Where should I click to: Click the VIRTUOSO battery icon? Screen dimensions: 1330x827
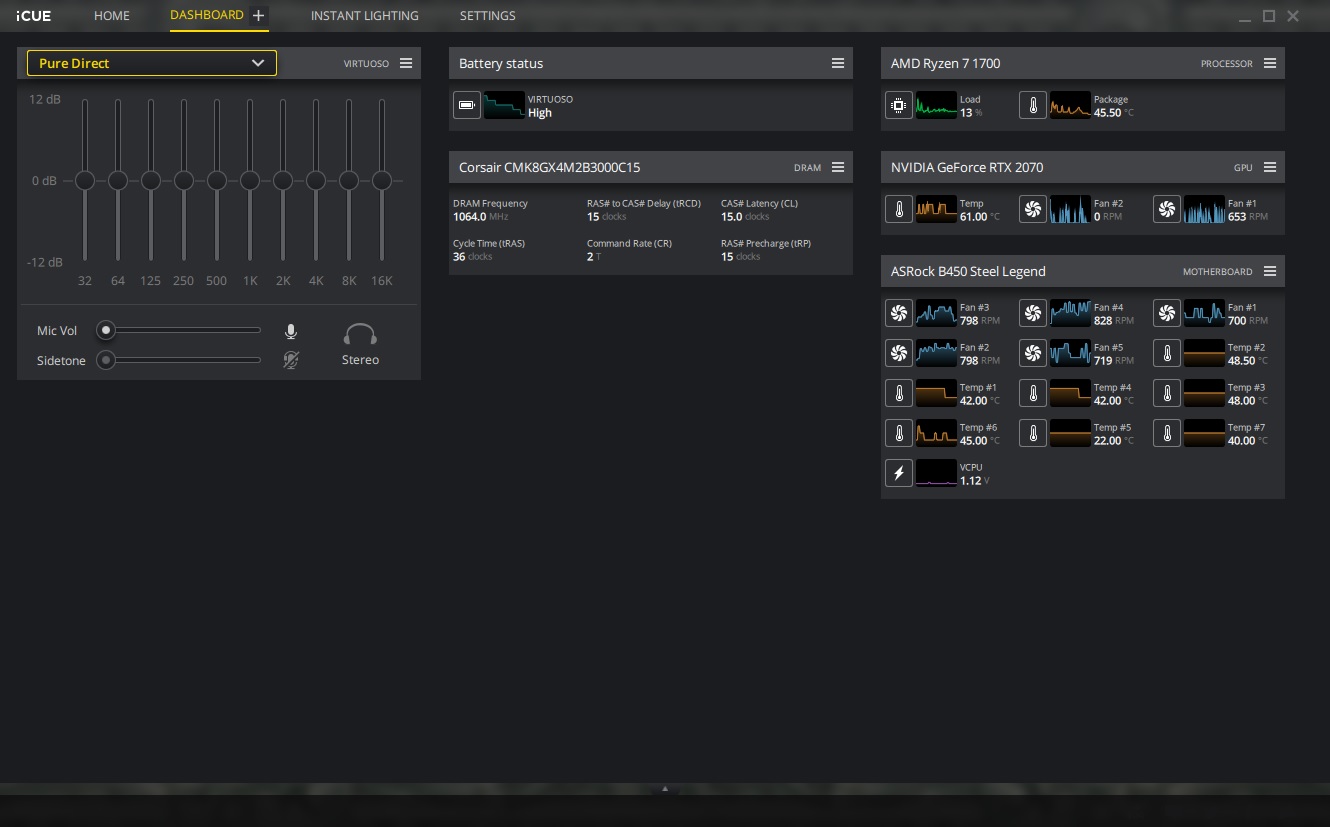(466, 105)
